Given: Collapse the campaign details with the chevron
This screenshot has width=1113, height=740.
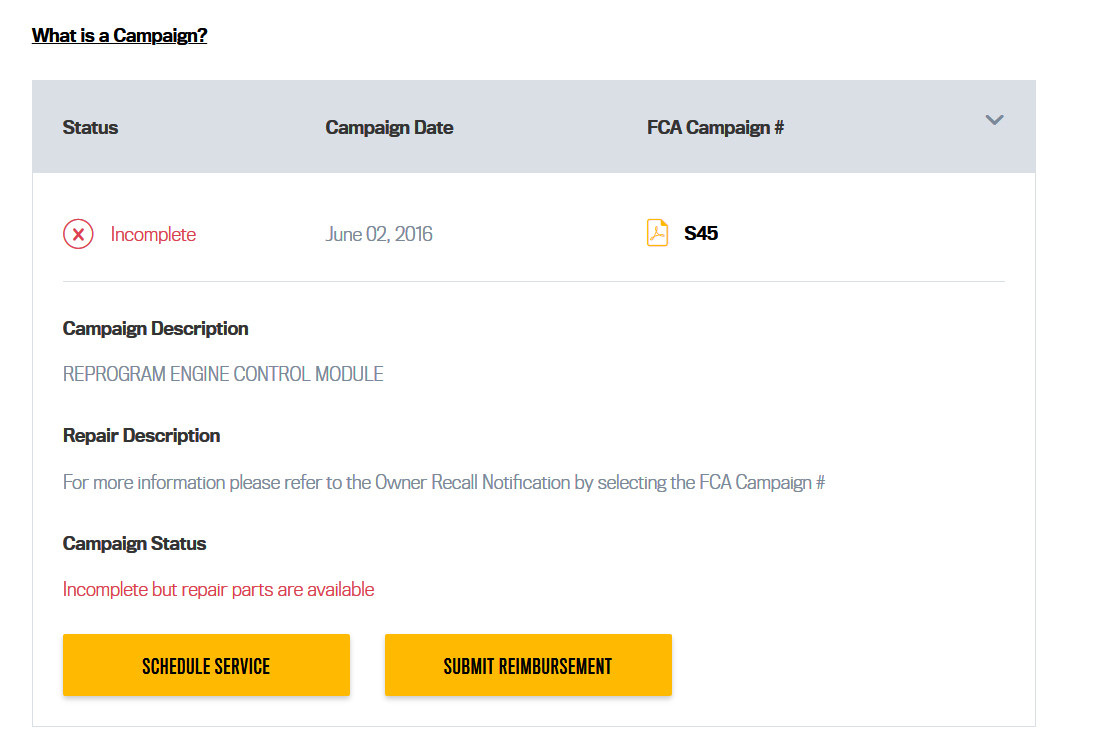Looking at the screenshot, I should pos(994,120).
